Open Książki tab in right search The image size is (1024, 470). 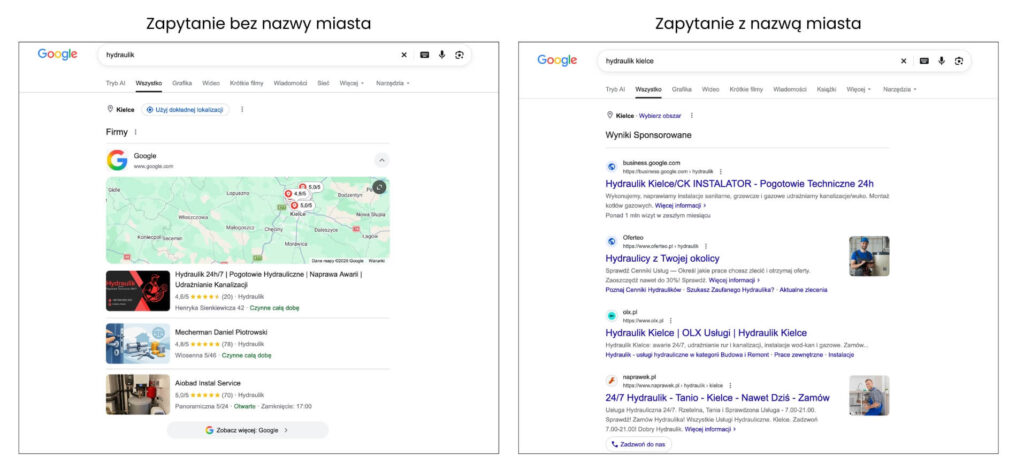(826, 89)
